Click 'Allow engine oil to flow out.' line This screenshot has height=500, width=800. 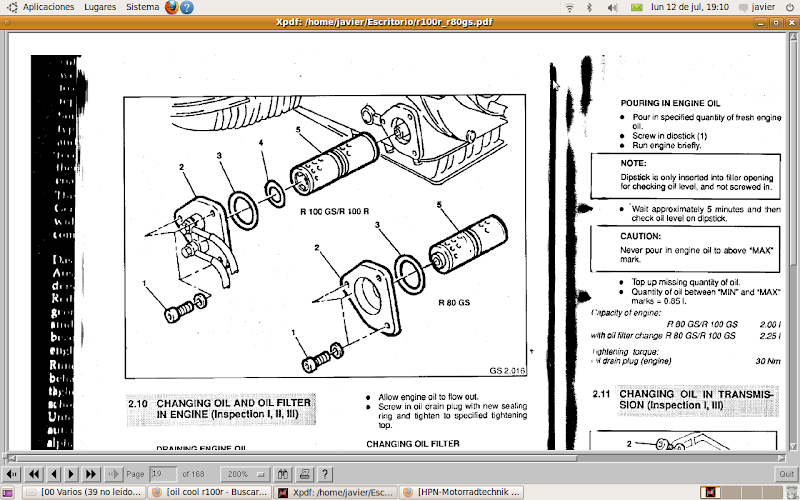pos(429,397)
